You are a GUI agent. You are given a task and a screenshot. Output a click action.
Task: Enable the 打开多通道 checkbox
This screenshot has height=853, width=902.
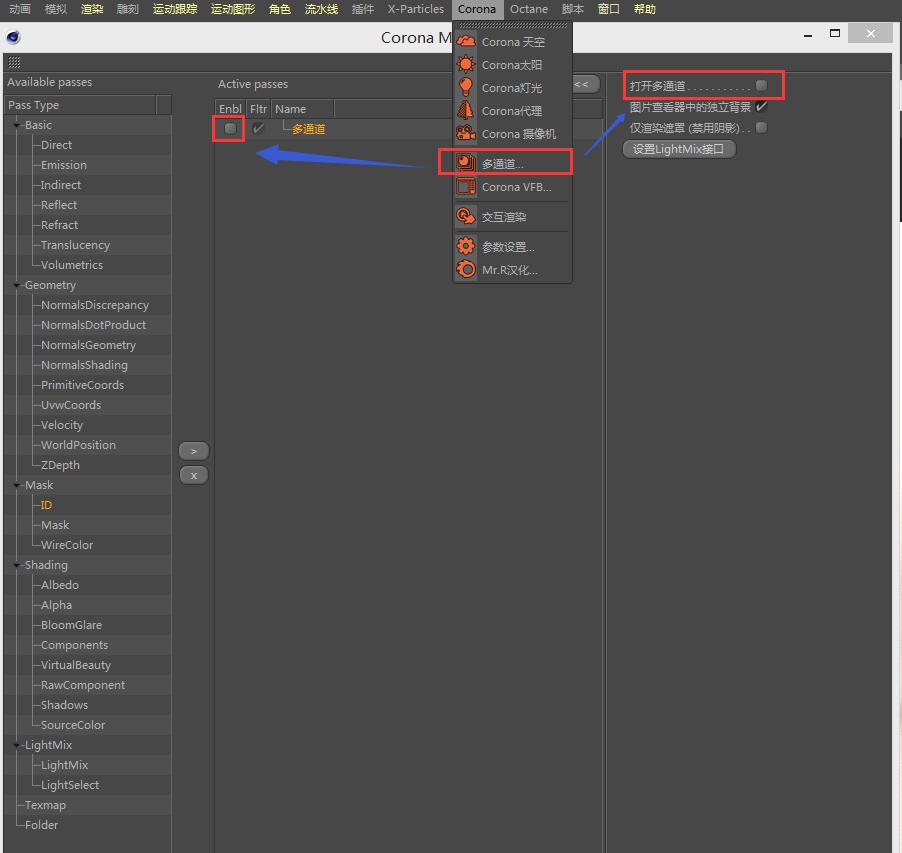[761, 86]
